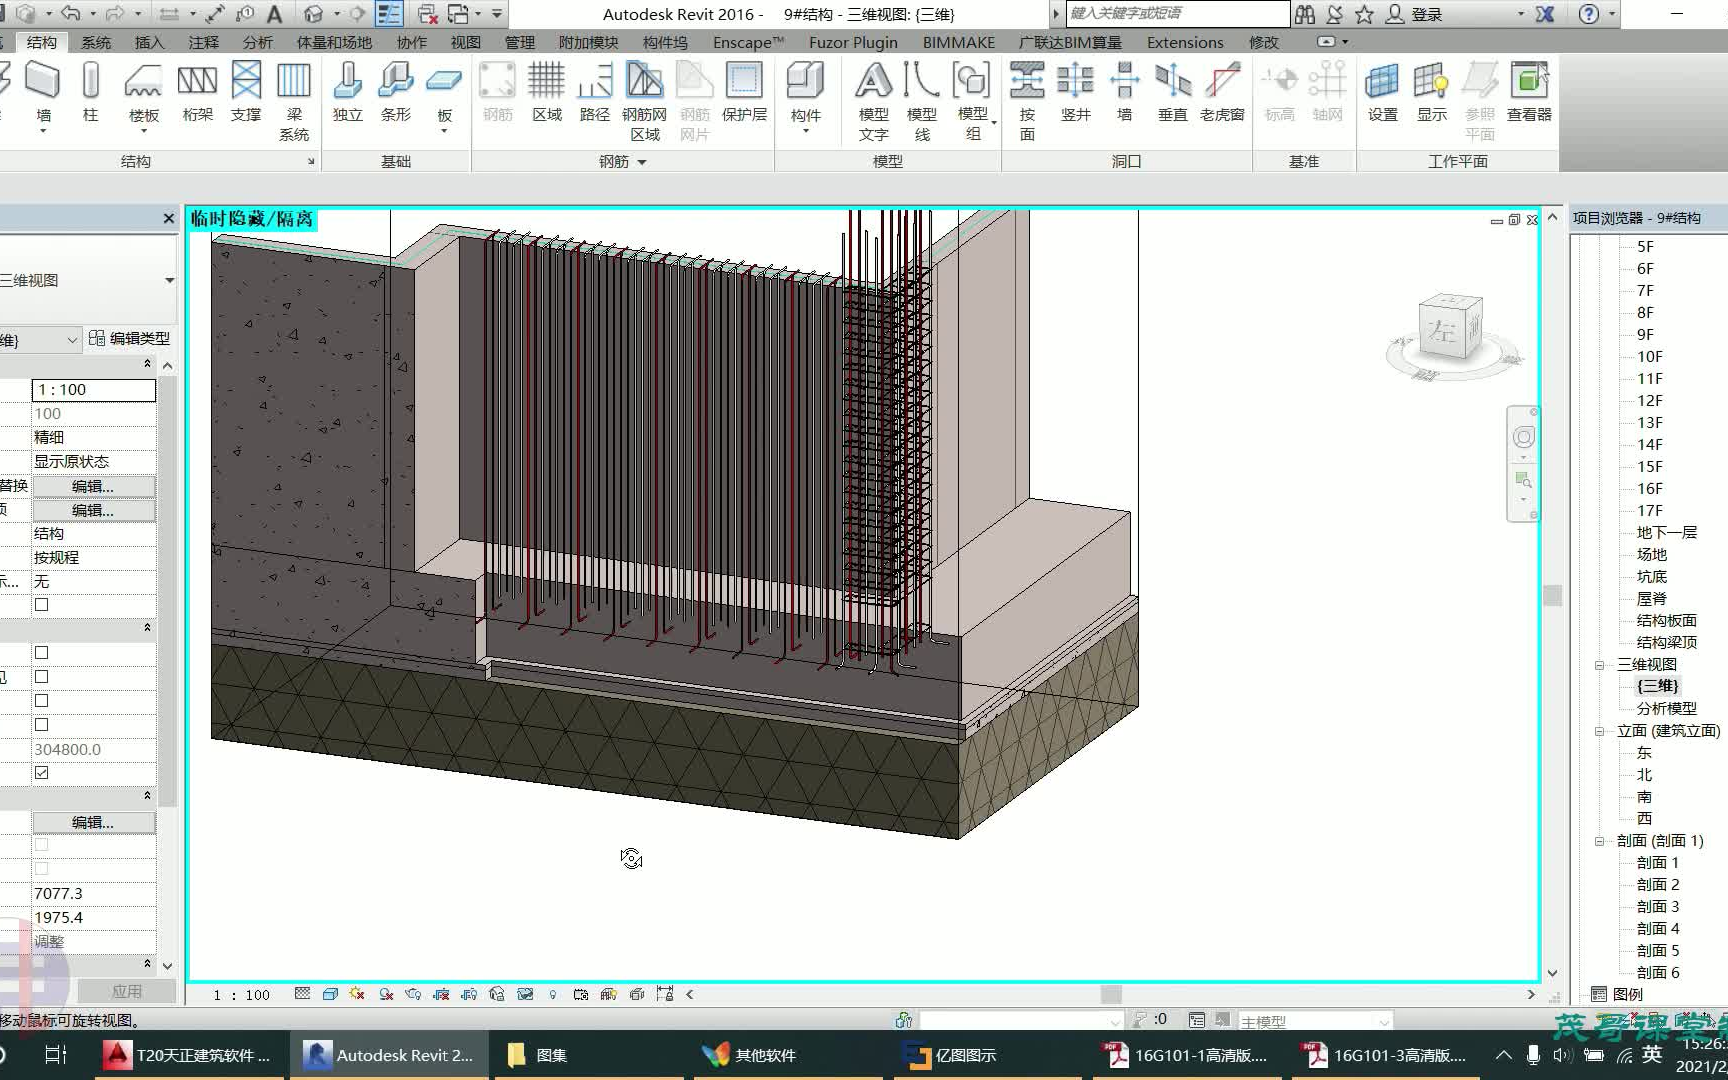Uncheck the checked box below 304800.0
This screenshot has height=1080, width=1728.
pyautogui.click(x=42, y=773)
